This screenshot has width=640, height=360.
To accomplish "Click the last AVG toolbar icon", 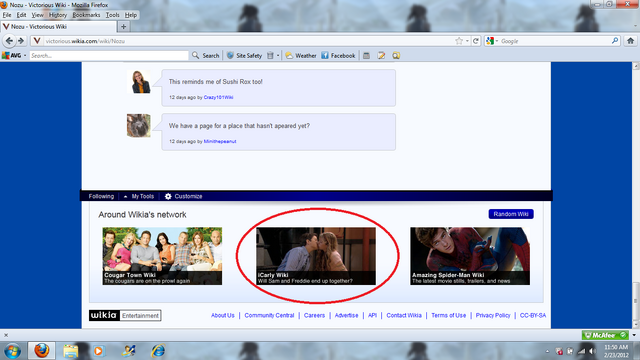I will (x=396, y=56).
